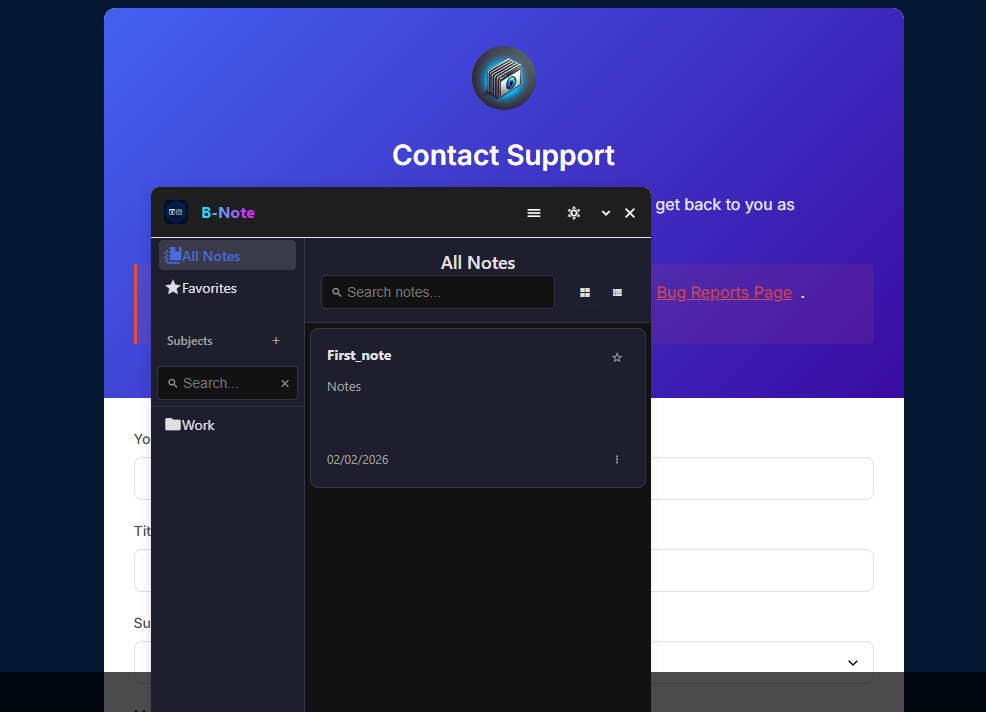Open the hamburger menu in B-Note header

(x=534, y=213)
